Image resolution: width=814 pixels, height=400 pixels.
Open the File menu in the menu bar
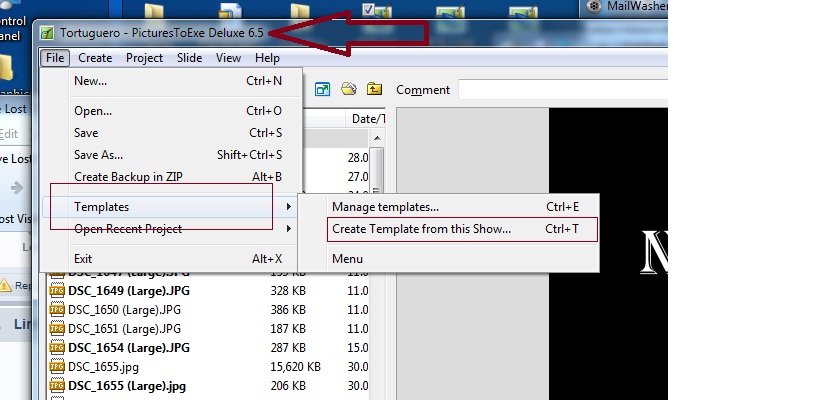pos(55,58)
